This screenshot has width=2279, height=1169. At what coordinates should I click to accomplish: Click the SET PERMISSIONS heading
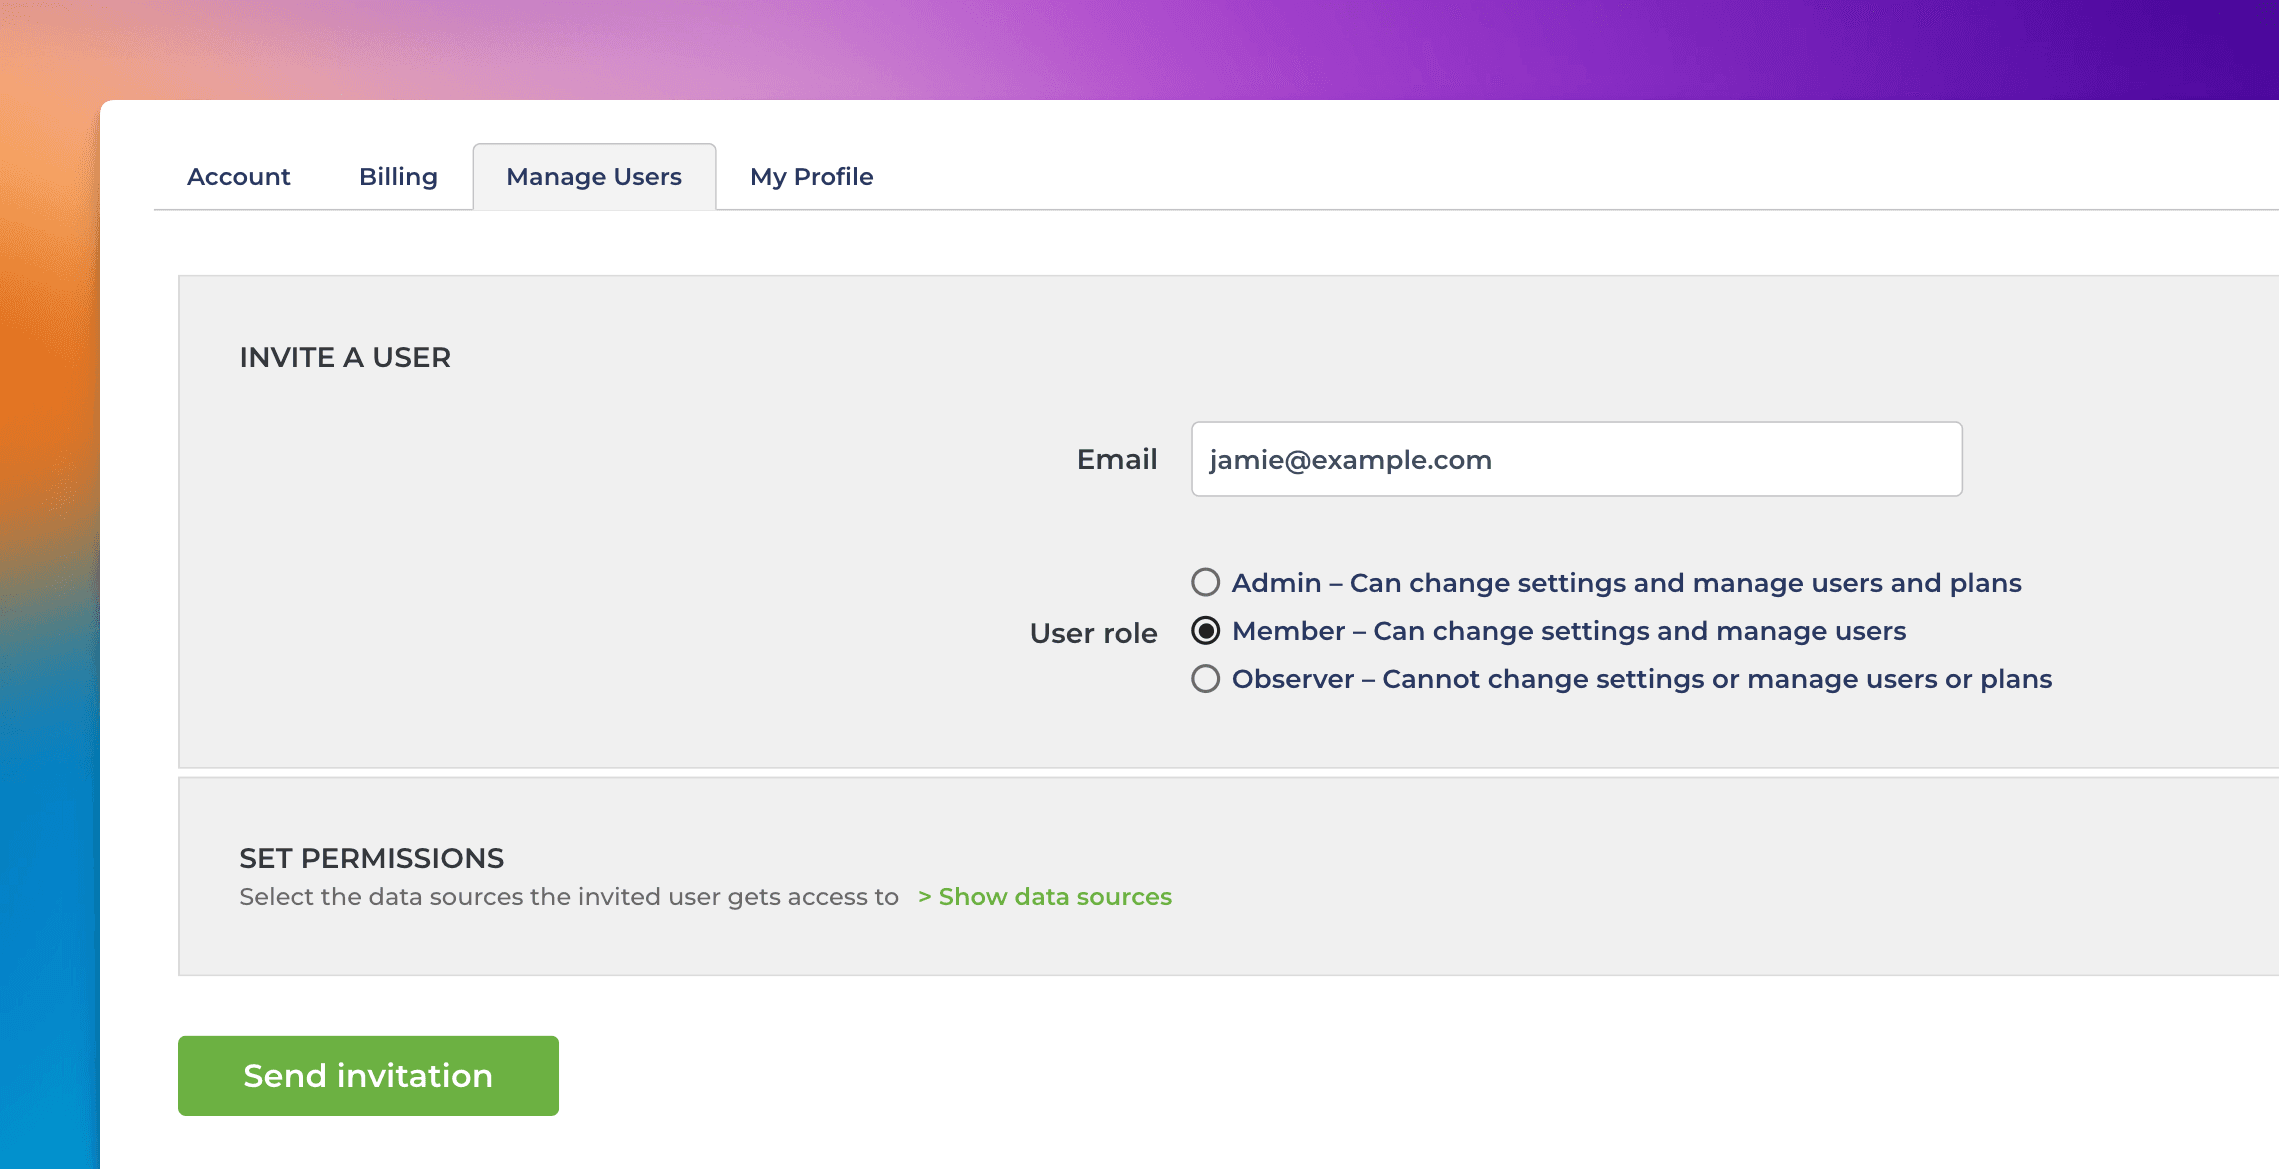point(371,858)
